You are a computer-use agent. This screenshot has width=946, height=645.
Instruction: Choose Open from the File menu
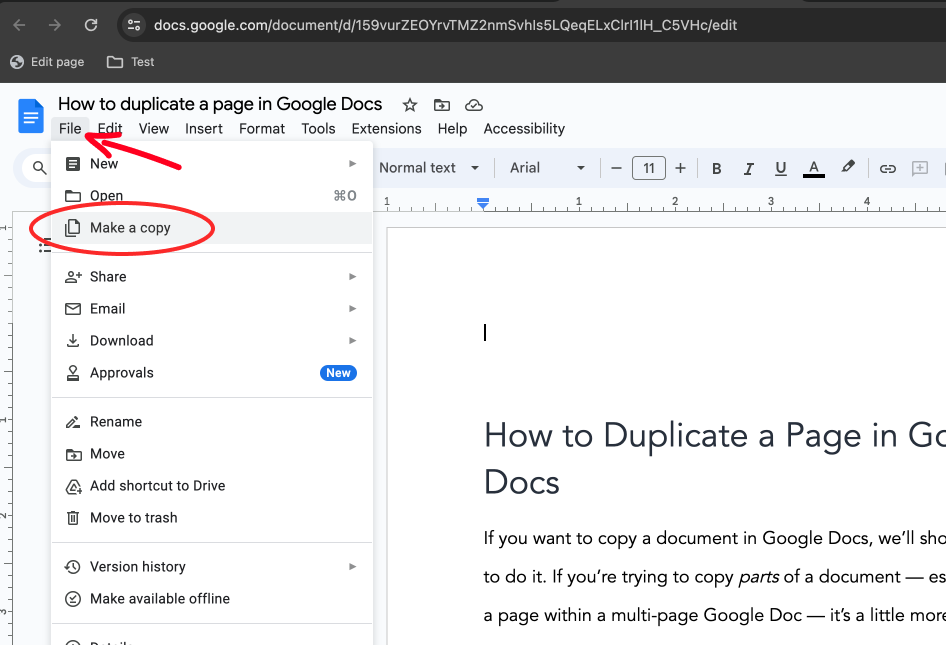pos(212,195)
